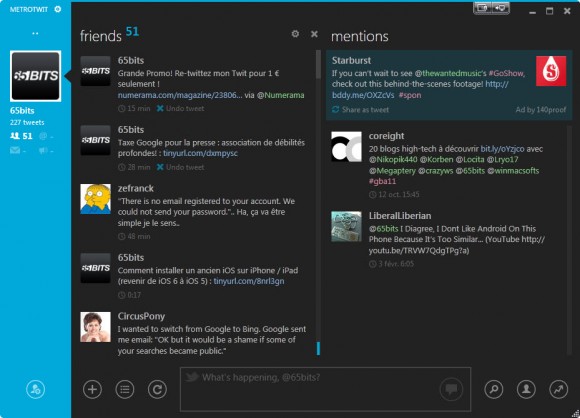580x418 pixels.
Task: Click the second title bar toolbar icon
Action: point(500,8)
